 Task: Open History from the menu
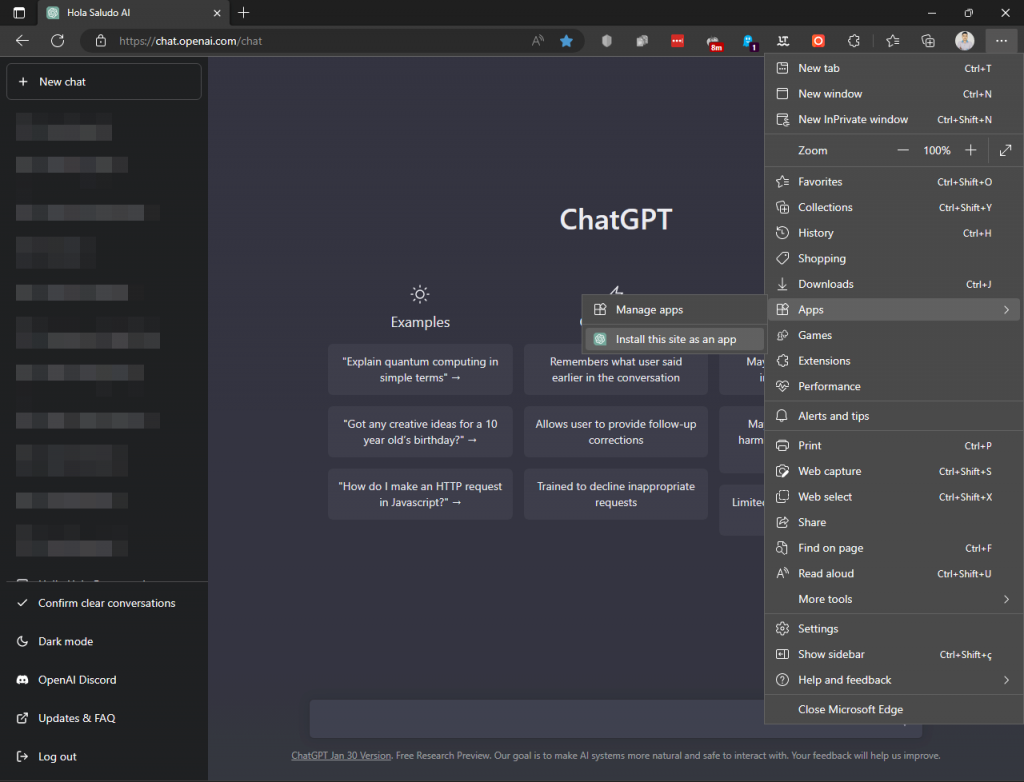(893, 233)
